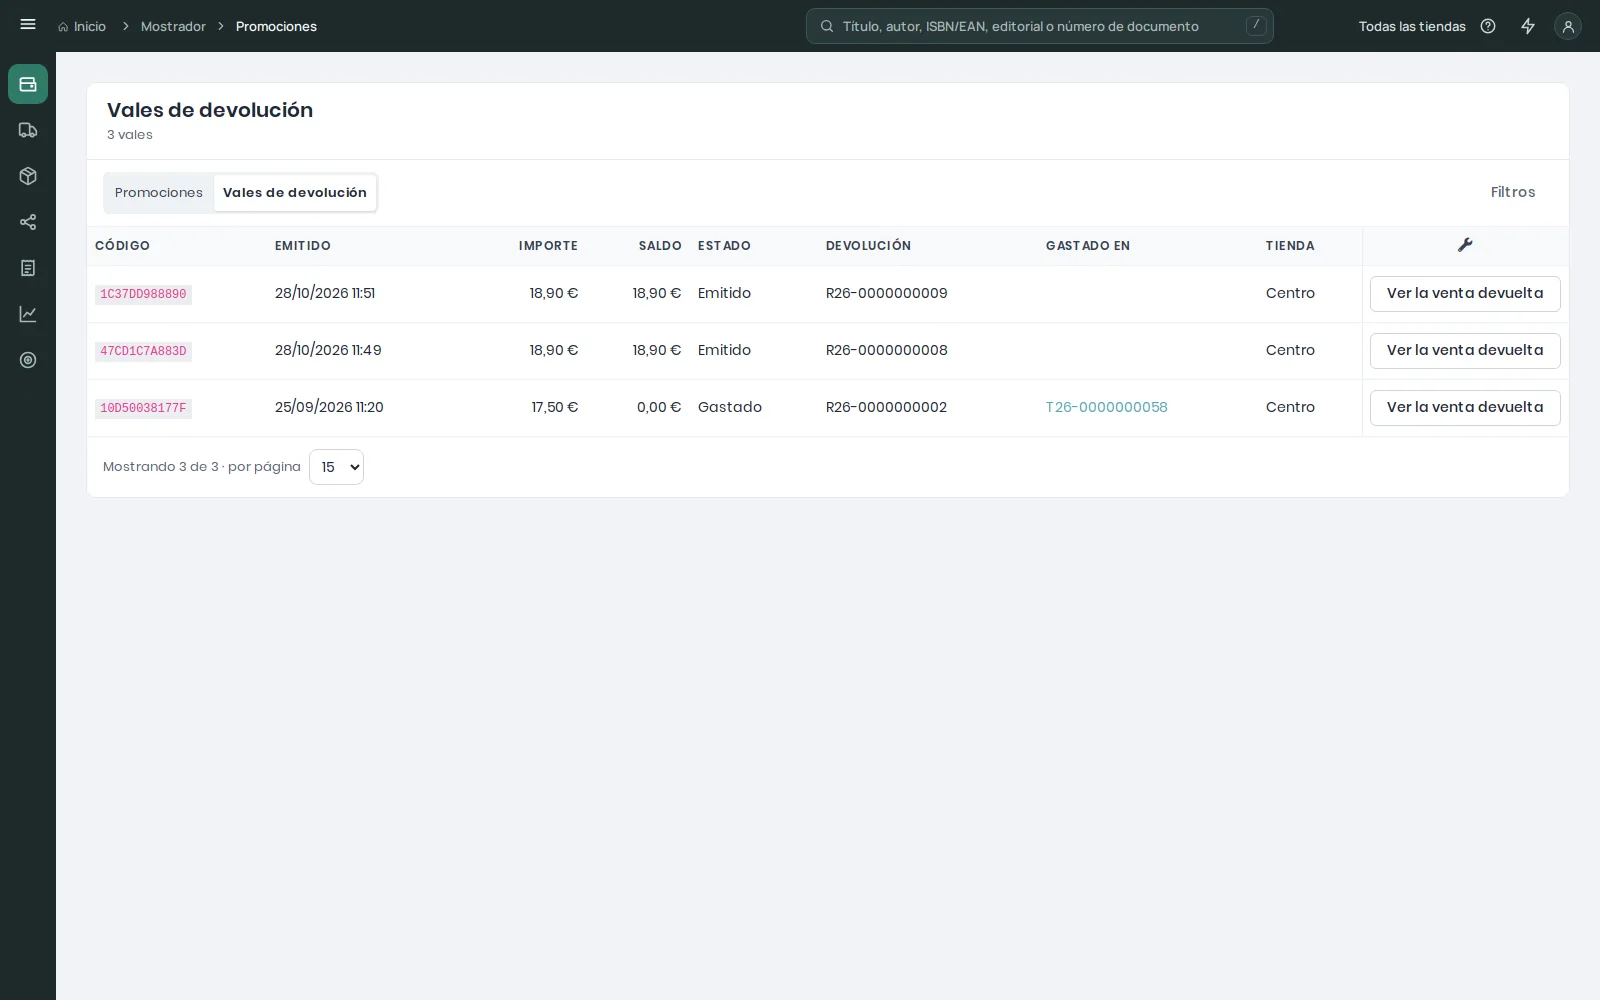Open the box inventory sidebar icon
The height and width of the screenshot is (1000, 1600).
click(28, 176)
